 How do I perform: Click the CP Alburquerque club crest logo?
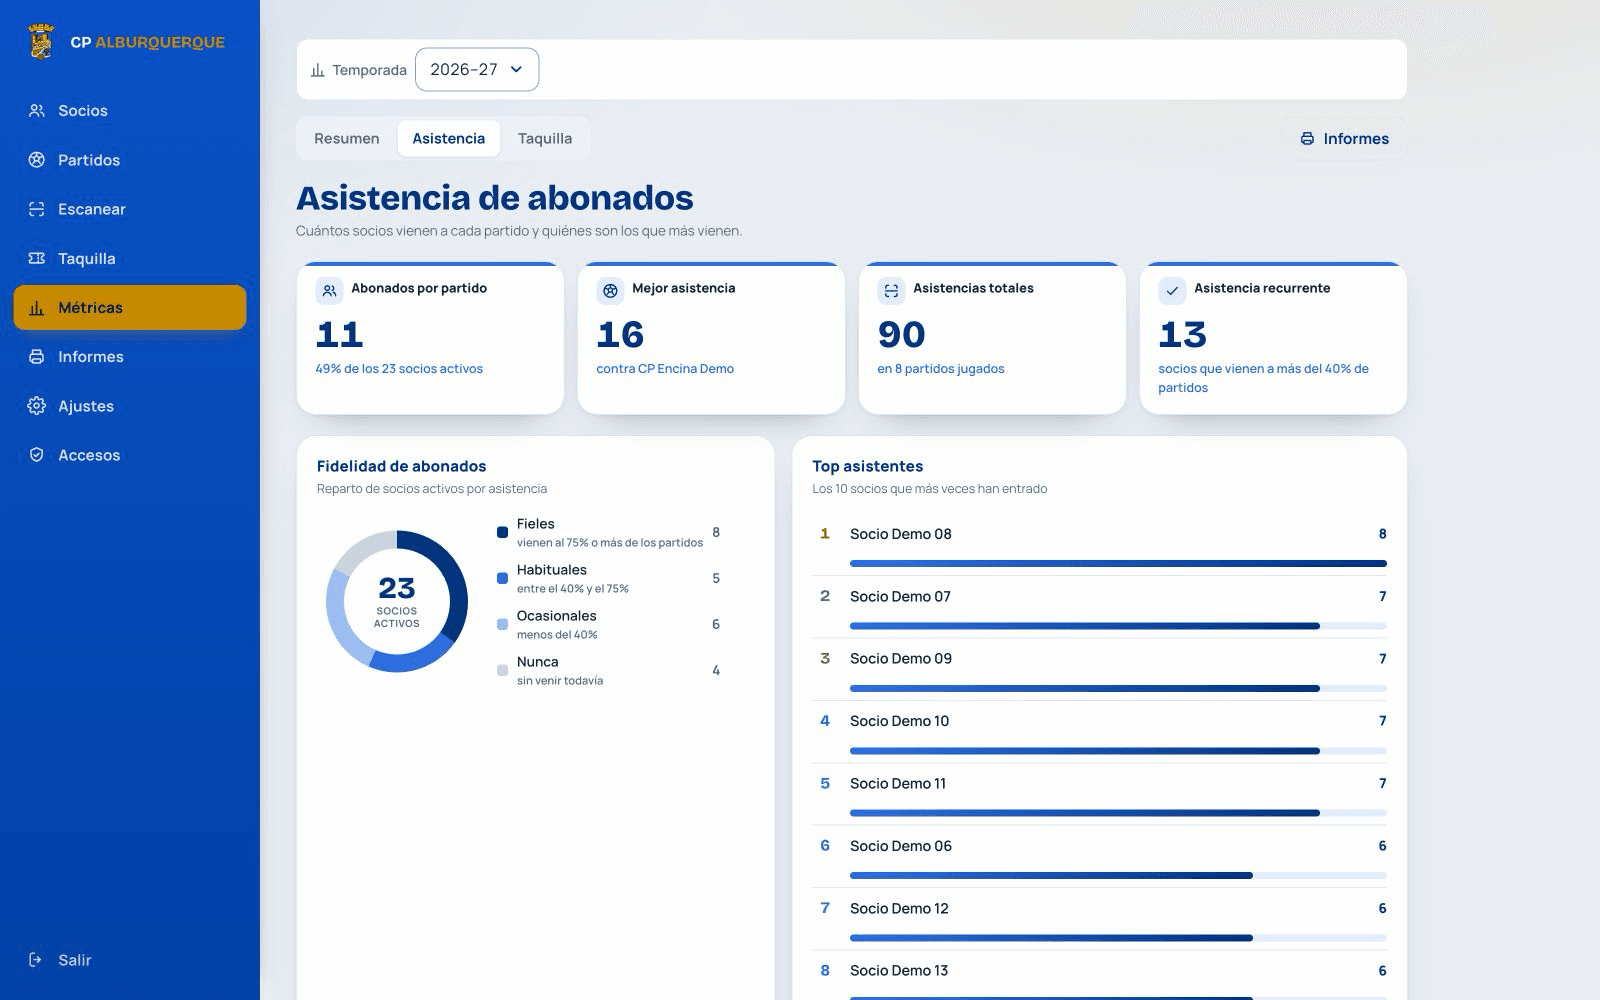[41, 42]
